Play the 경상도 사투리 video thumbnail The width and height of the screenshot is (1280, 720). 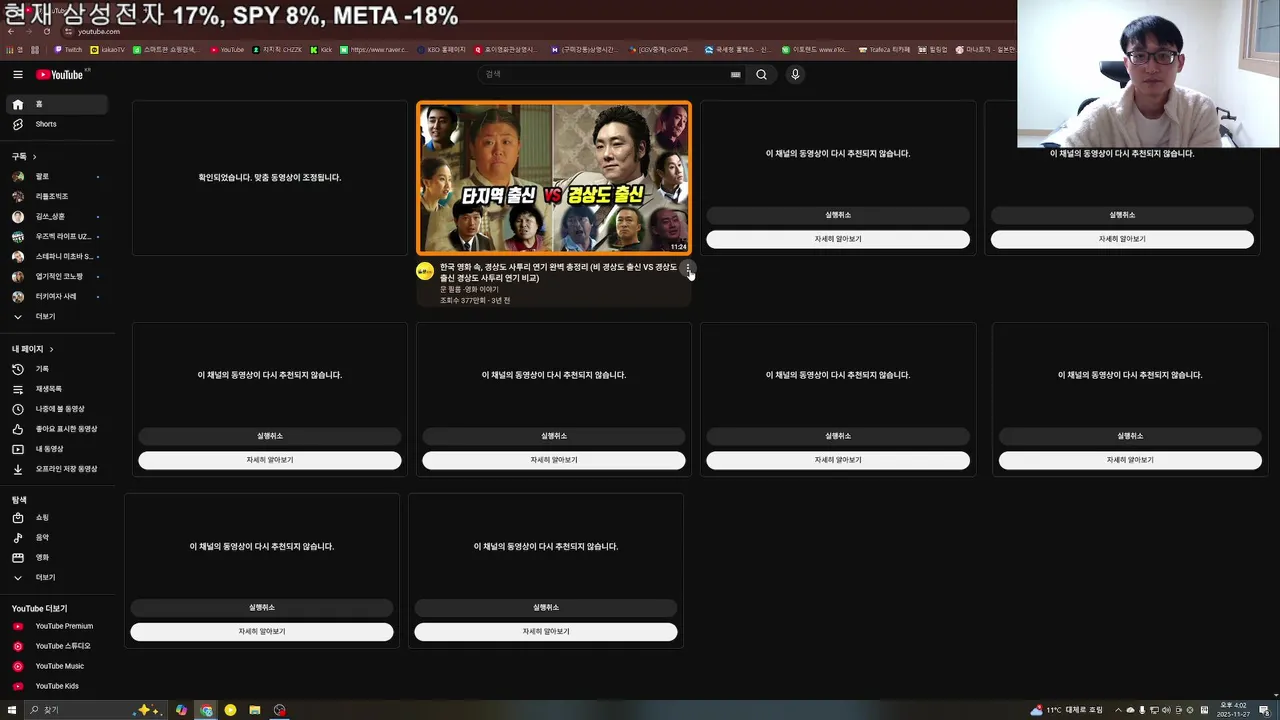coord(553,178)
